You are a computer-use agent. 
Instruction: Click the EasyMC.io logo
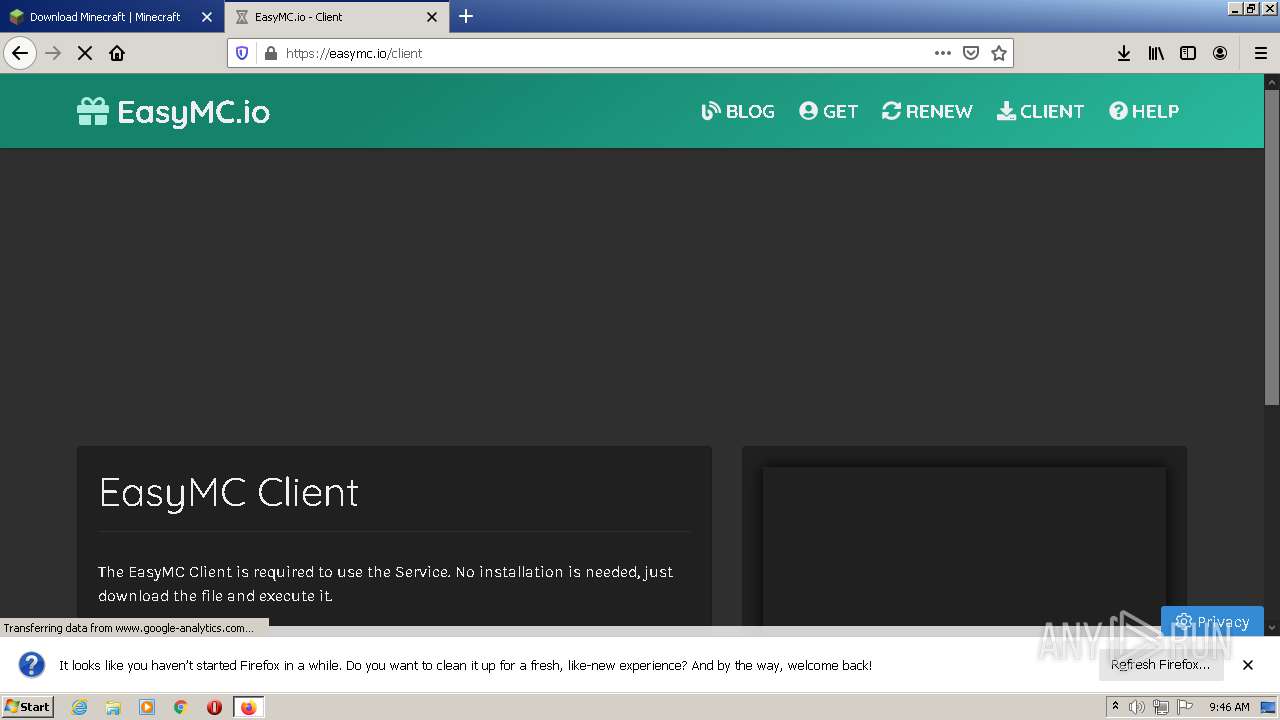click(x=173, y=111)
